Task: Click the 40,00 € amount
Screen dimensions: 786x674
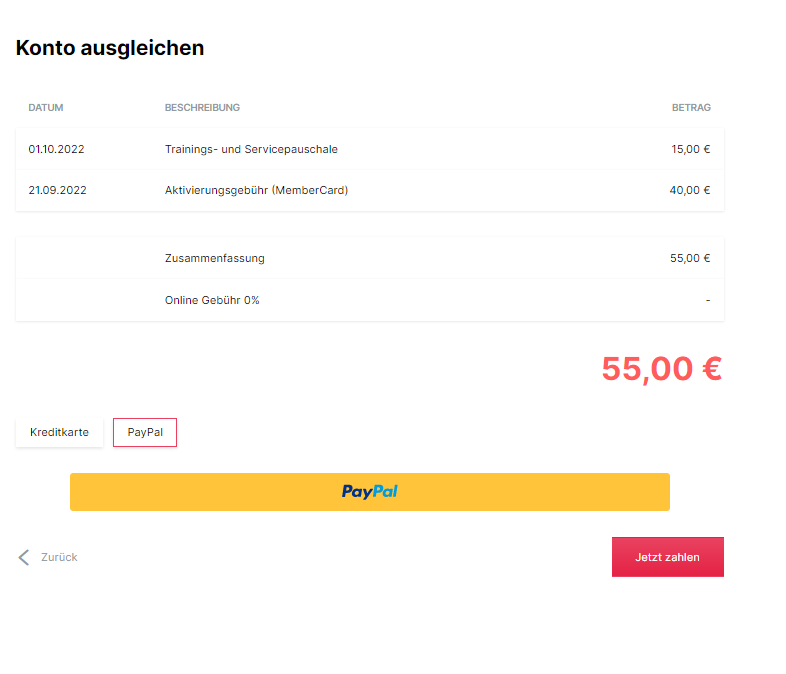Action: (x=690, y=190)
